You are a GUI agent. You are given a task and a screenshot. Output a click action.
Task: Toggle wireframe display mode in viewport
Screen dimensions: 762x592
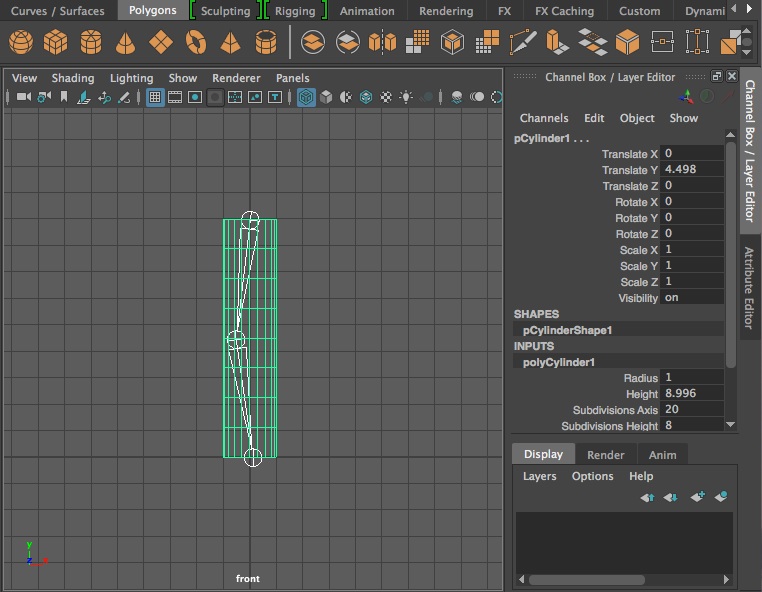306,97
